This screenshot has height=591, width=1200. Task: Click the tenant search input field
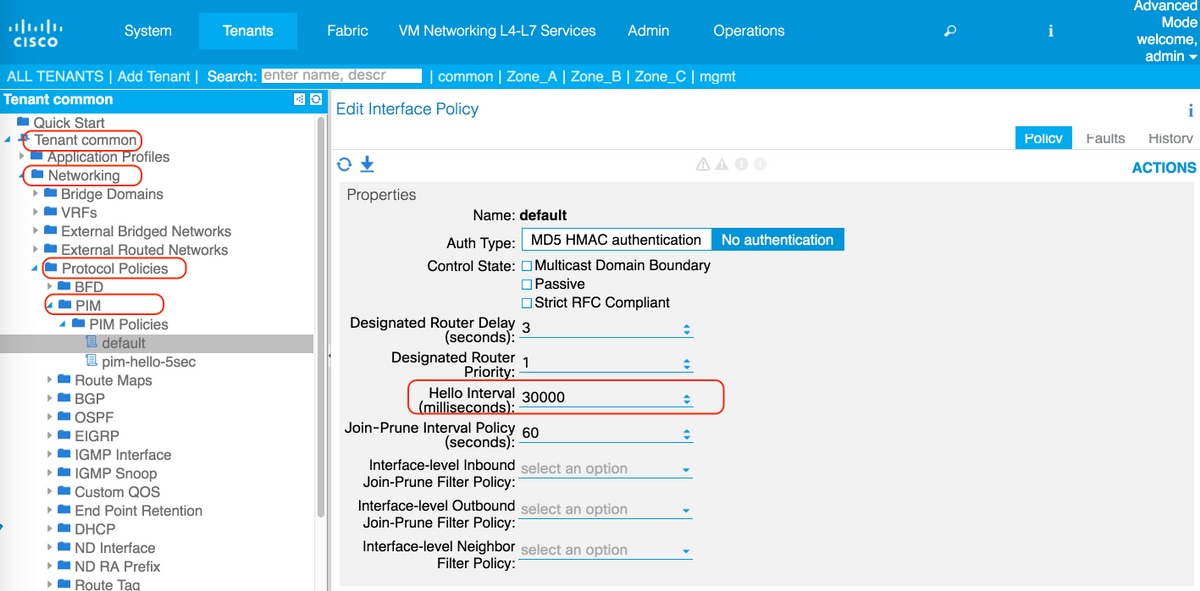pyautogui.click(x=341, y=75)
